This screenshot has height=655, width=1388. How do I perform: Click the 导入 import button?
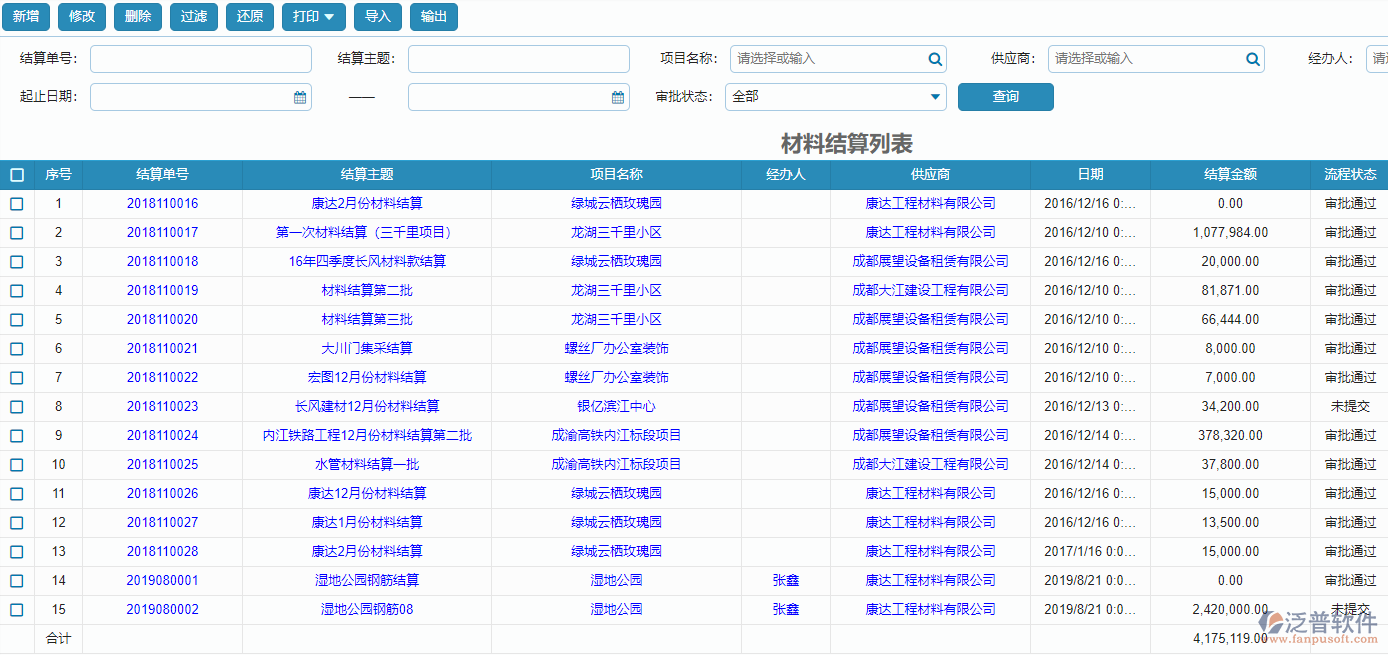(377, 17)
